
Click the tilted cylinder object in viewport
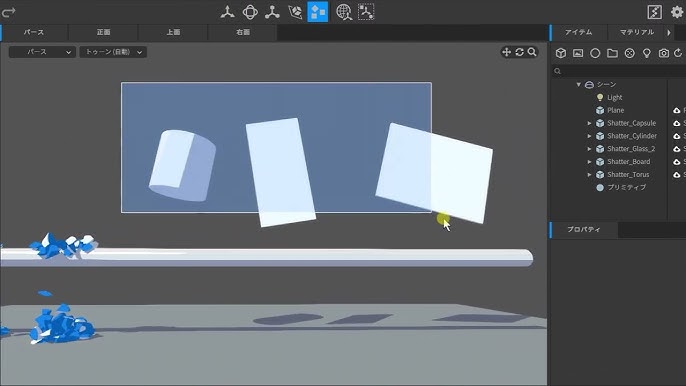(182, 165)
